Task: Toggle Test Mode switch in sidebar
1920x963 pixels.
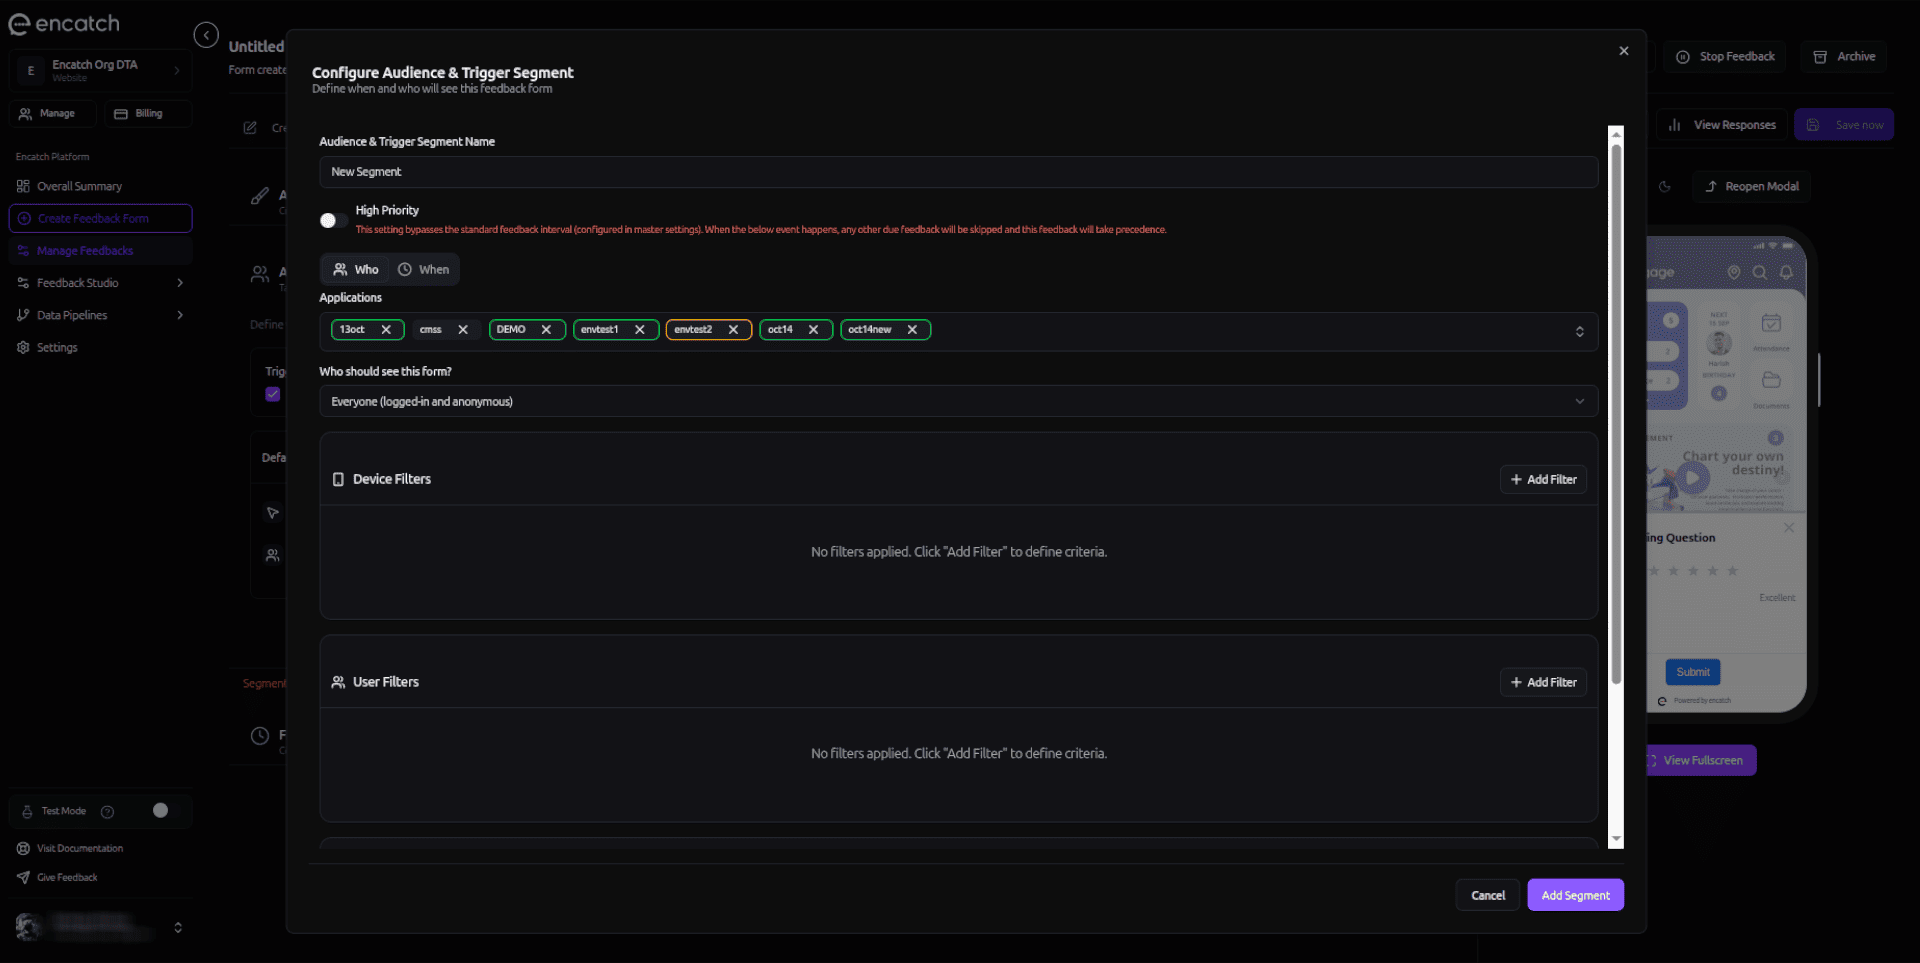Action: click(x=160, y=811)
